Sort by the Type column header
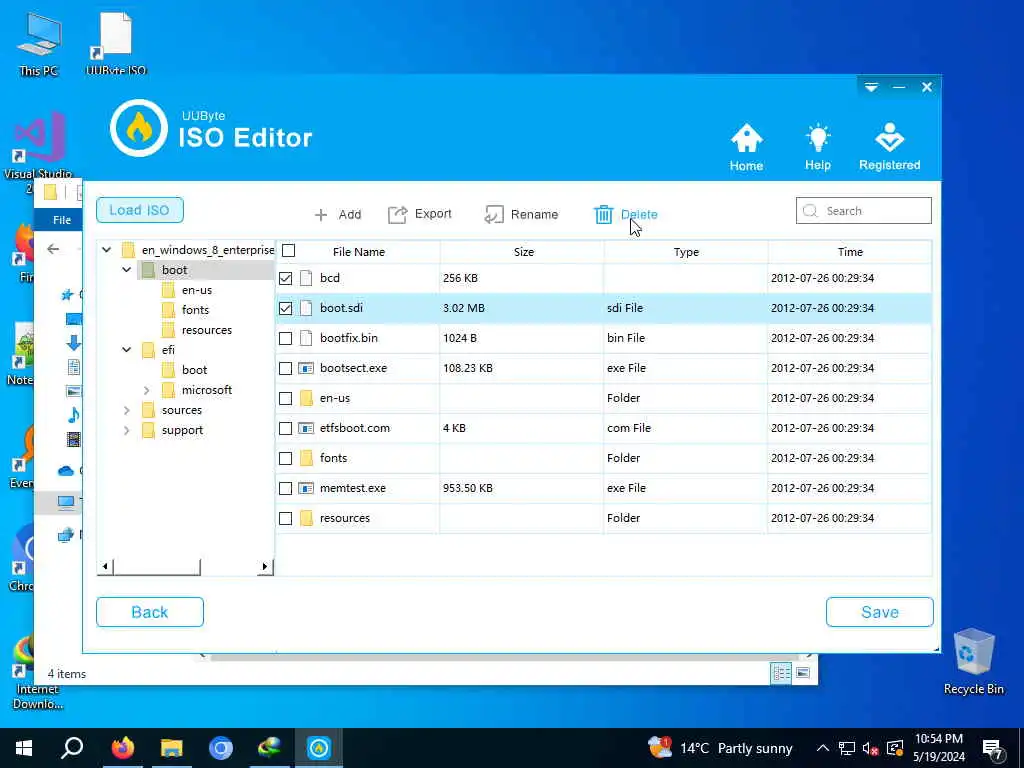This screenshot has height=768, width=1024. 686,252
